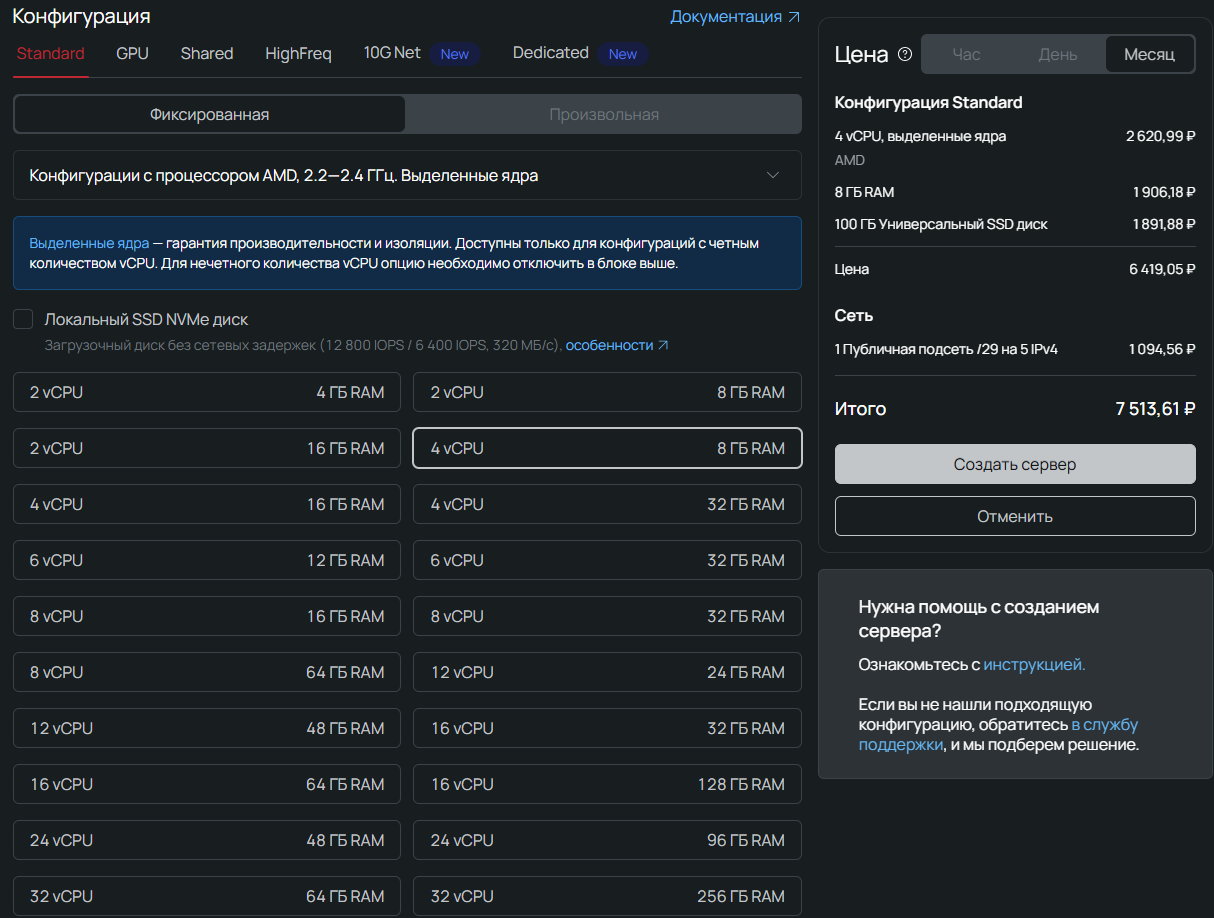Pick the 16 vCPU 128 ГБ RAM configuration

(607, 785)
